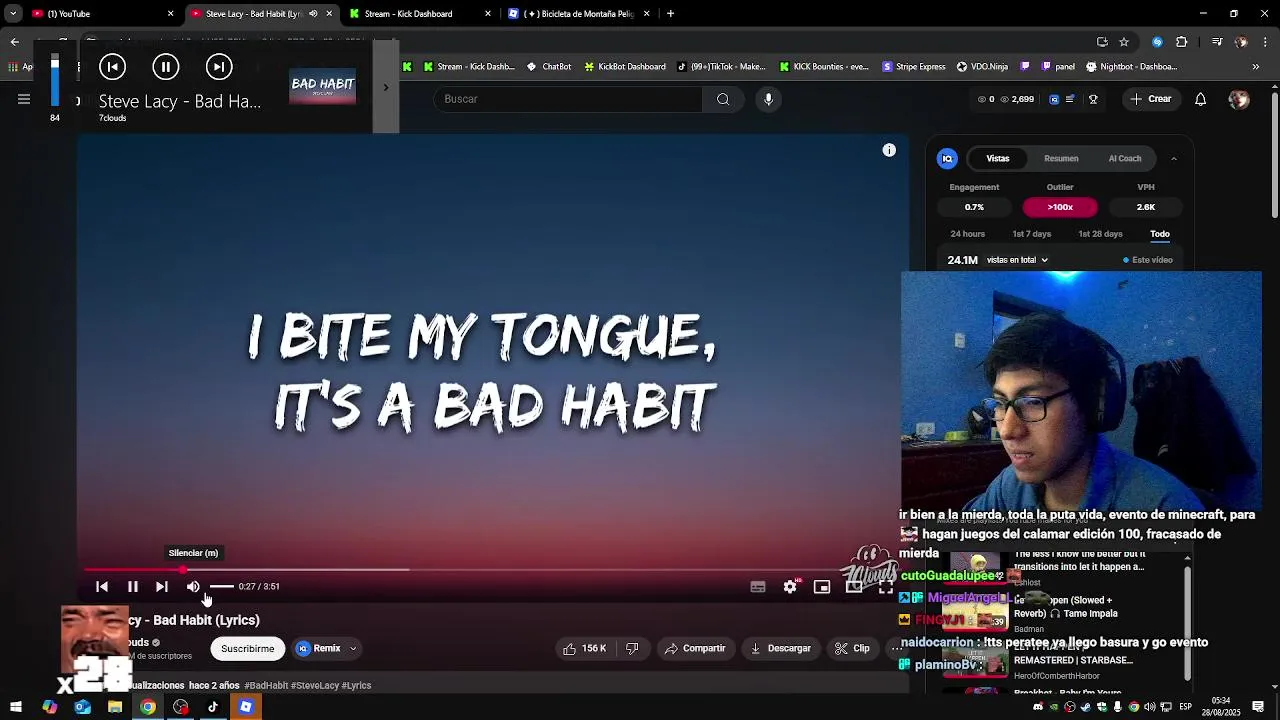Like the video with 156 K

(585, 648)
